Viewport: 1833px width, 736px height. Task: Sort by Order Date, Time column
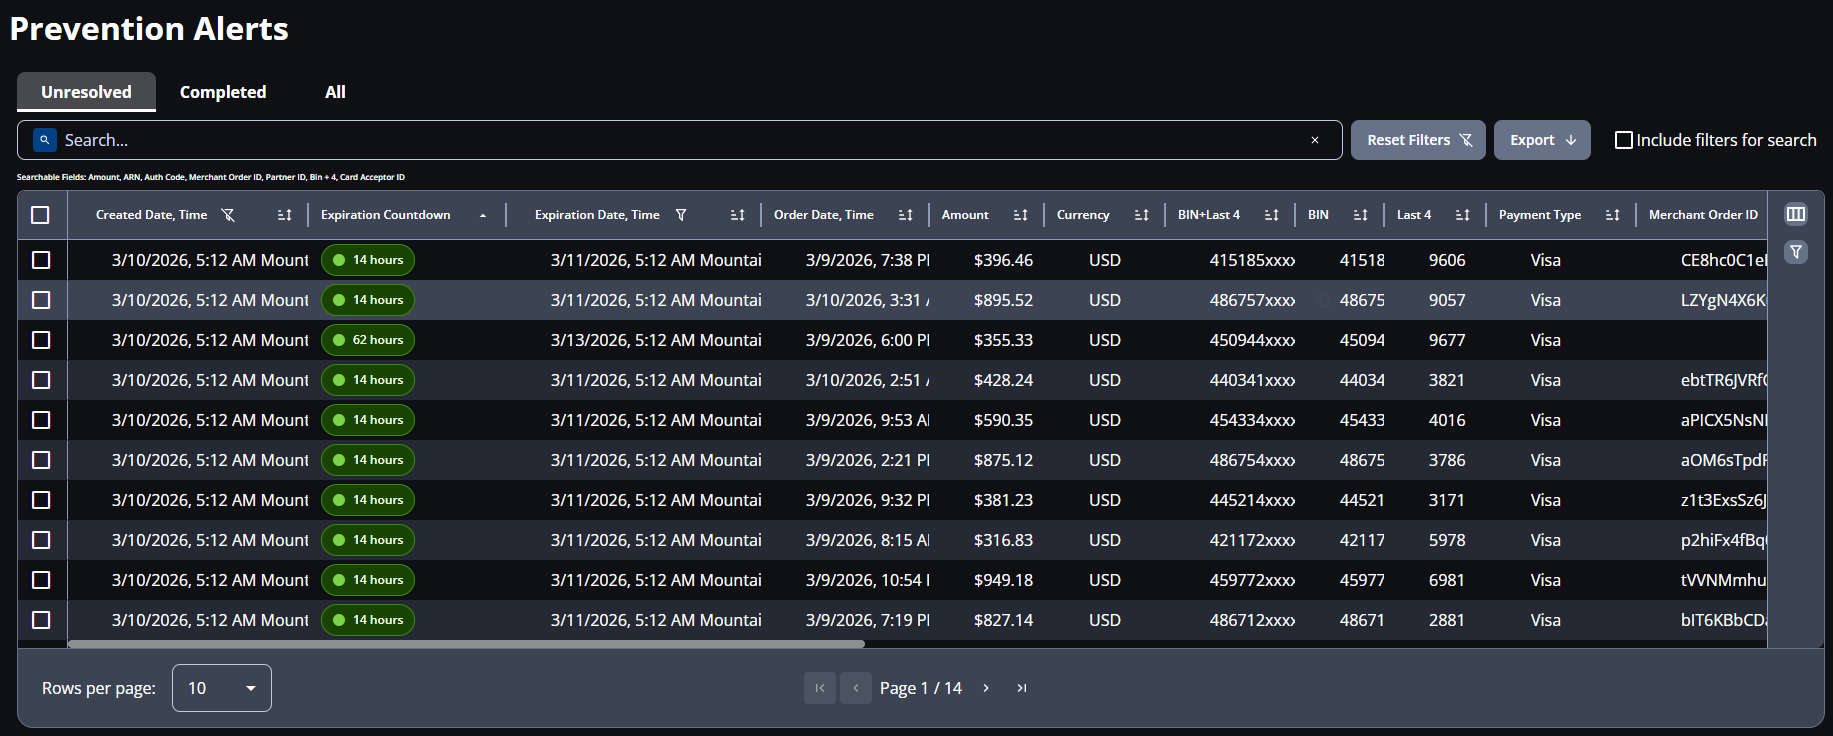[x=906, y=215]
